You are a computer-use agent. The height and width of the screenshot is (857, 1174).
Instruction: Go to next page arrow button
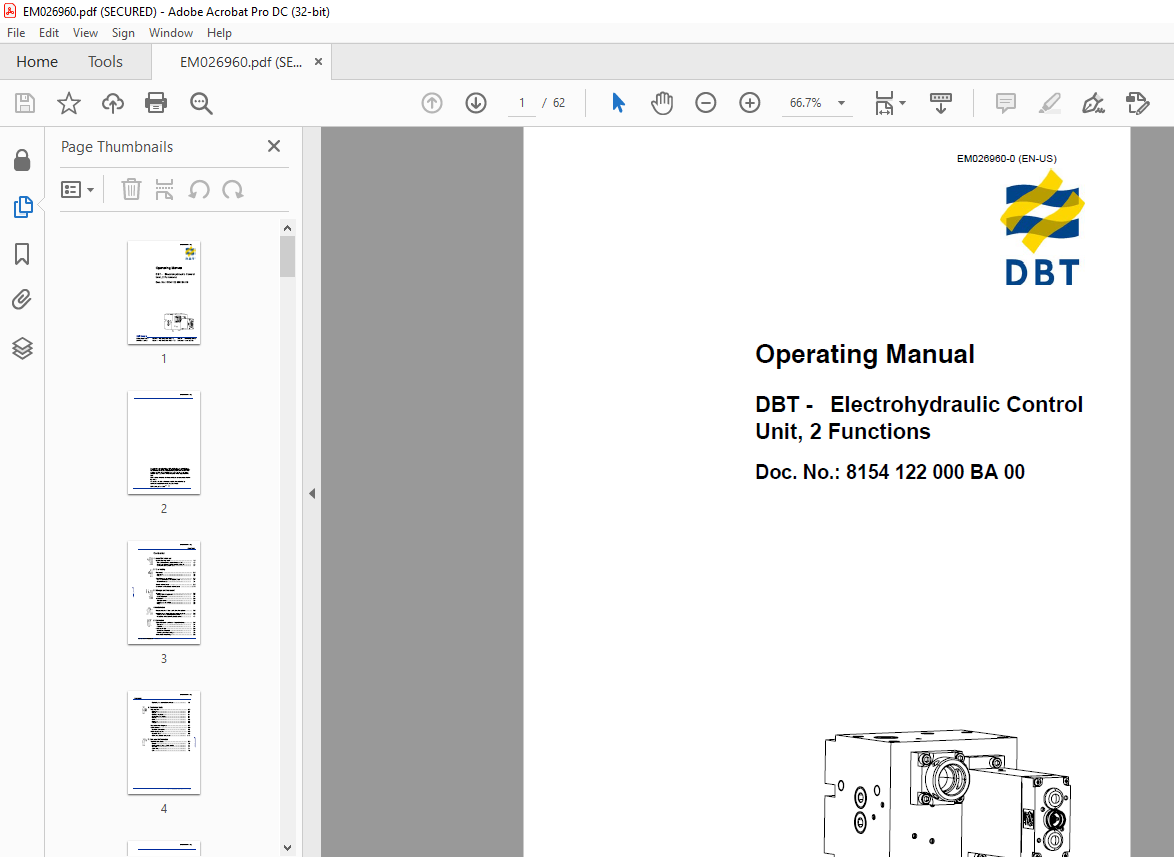click(x=476, y=103)
